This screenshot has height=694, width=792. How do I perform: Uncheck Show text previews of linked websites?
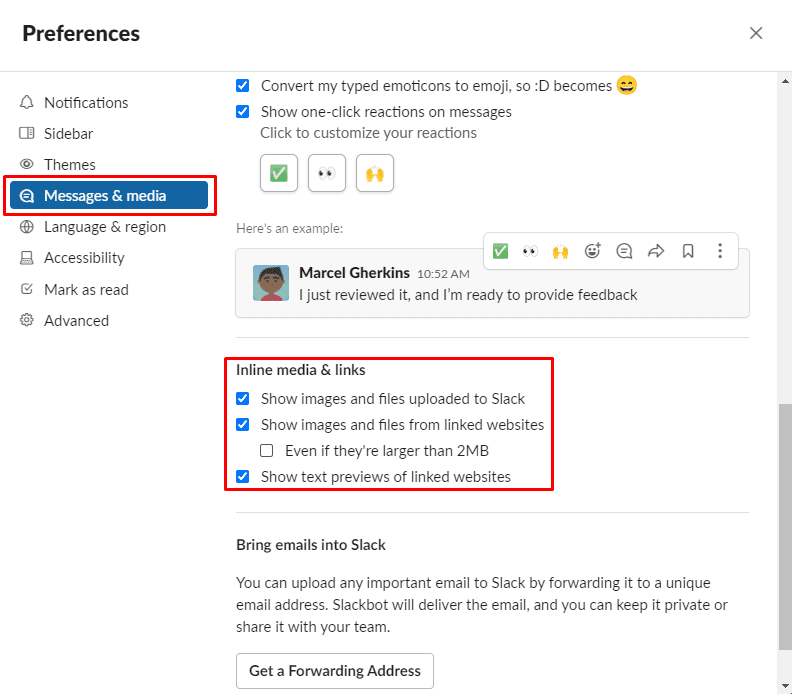(243, 476)
